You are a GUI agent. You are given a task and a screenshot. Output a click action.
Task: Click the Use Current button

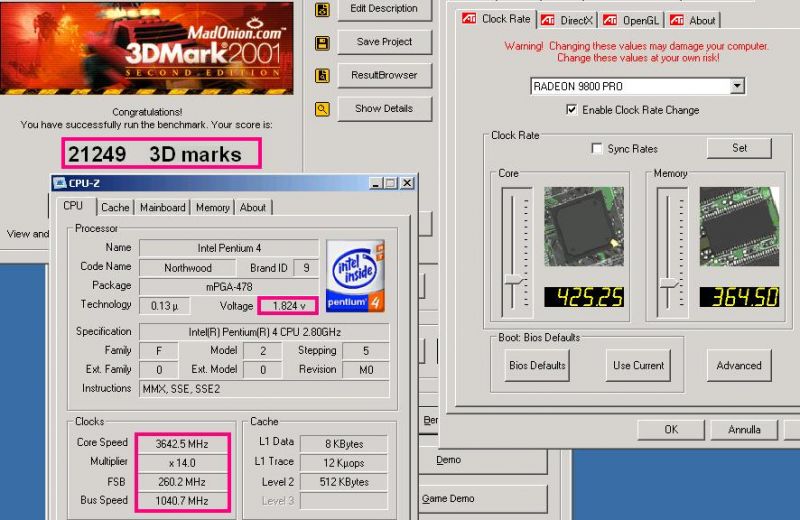coord(638,365)
